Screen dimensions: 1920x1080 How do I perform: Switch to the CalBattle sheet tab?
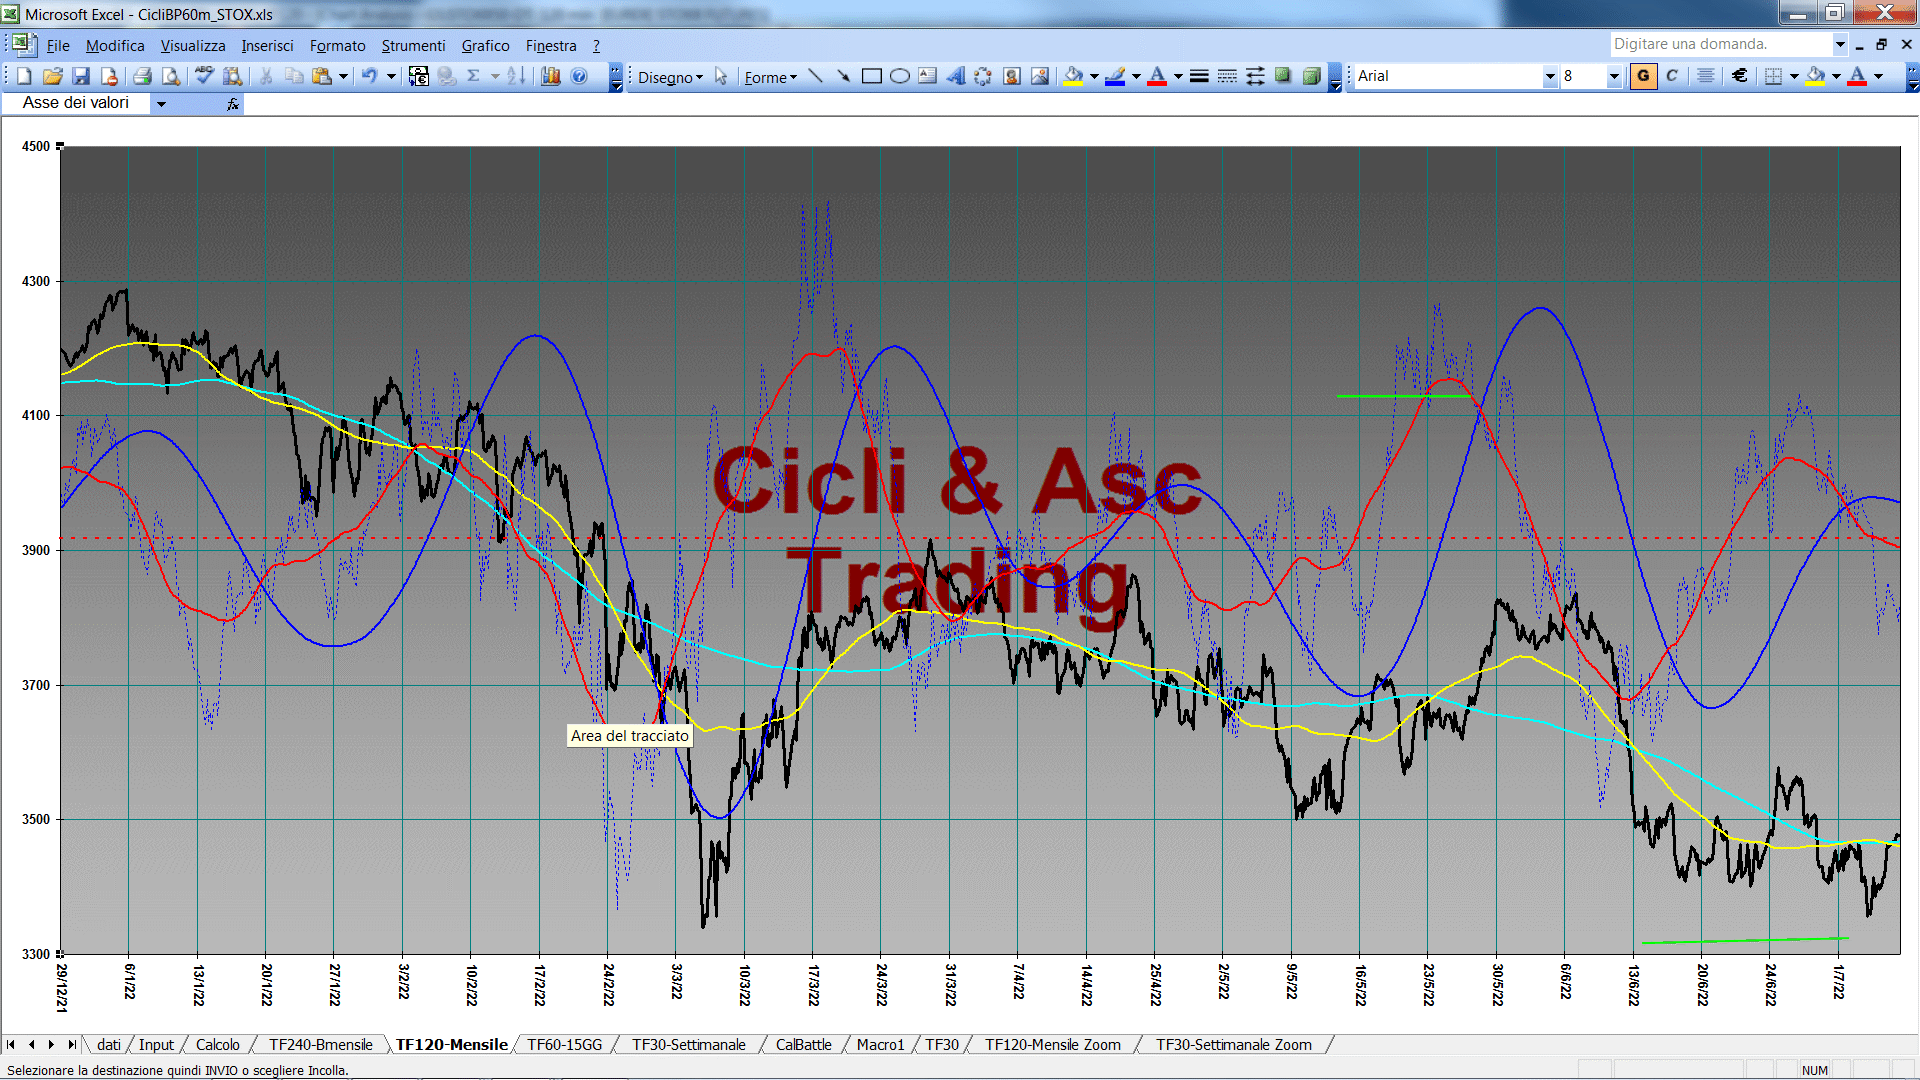804,1044
